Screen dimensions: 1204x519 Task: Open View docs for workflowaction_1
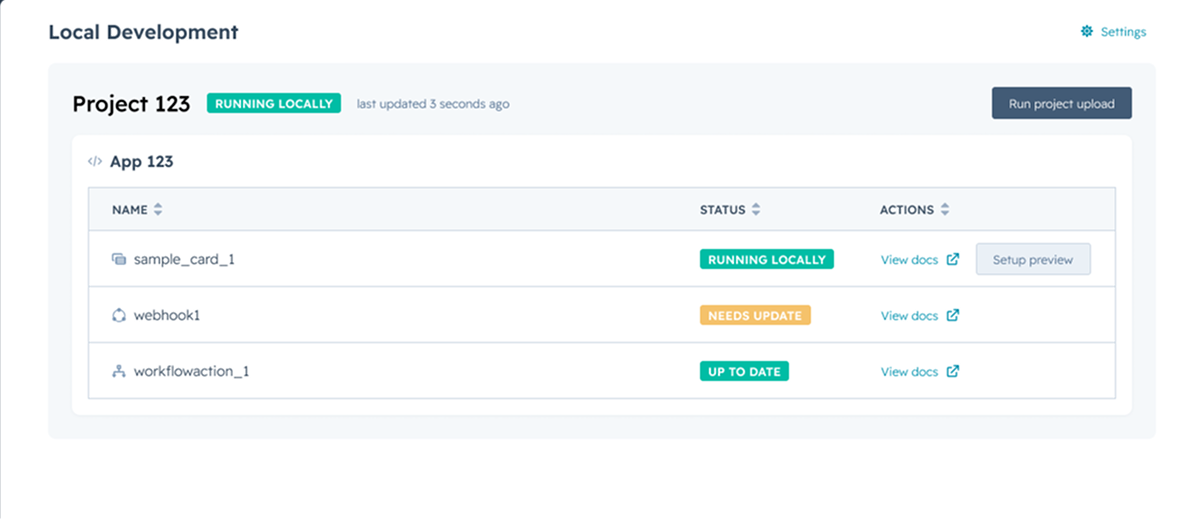(909, 371)
